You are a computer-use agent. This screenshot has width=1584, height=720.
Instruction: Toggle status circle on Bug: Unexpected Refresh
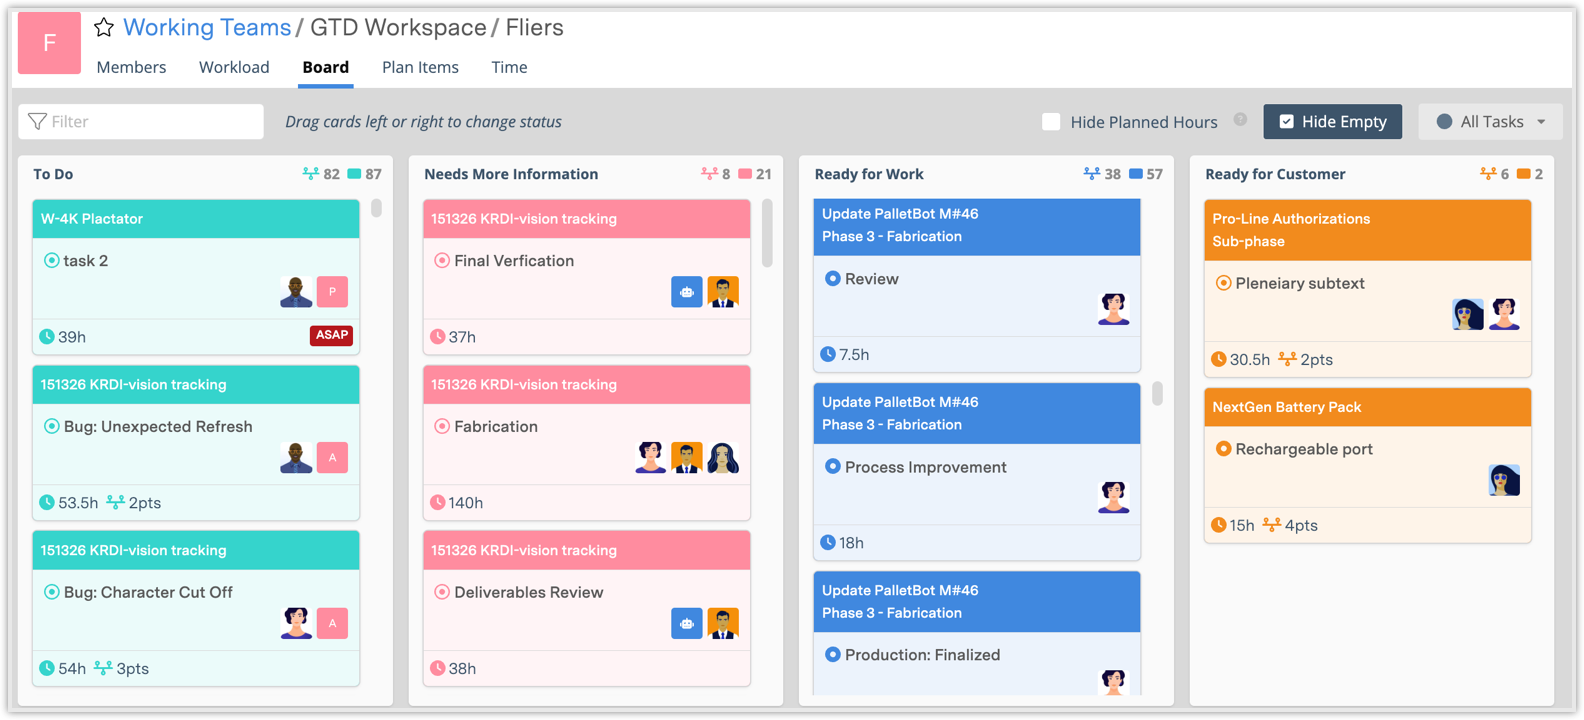tap(52, 427)
